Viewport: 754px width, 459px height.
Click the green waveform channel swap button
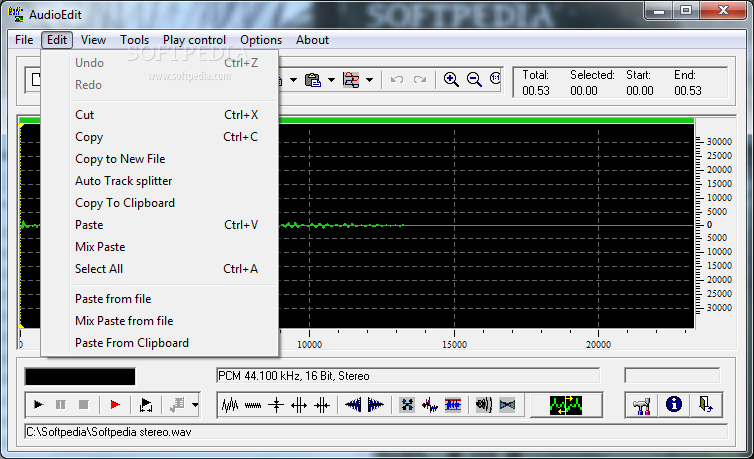click(x=566, y=405)
